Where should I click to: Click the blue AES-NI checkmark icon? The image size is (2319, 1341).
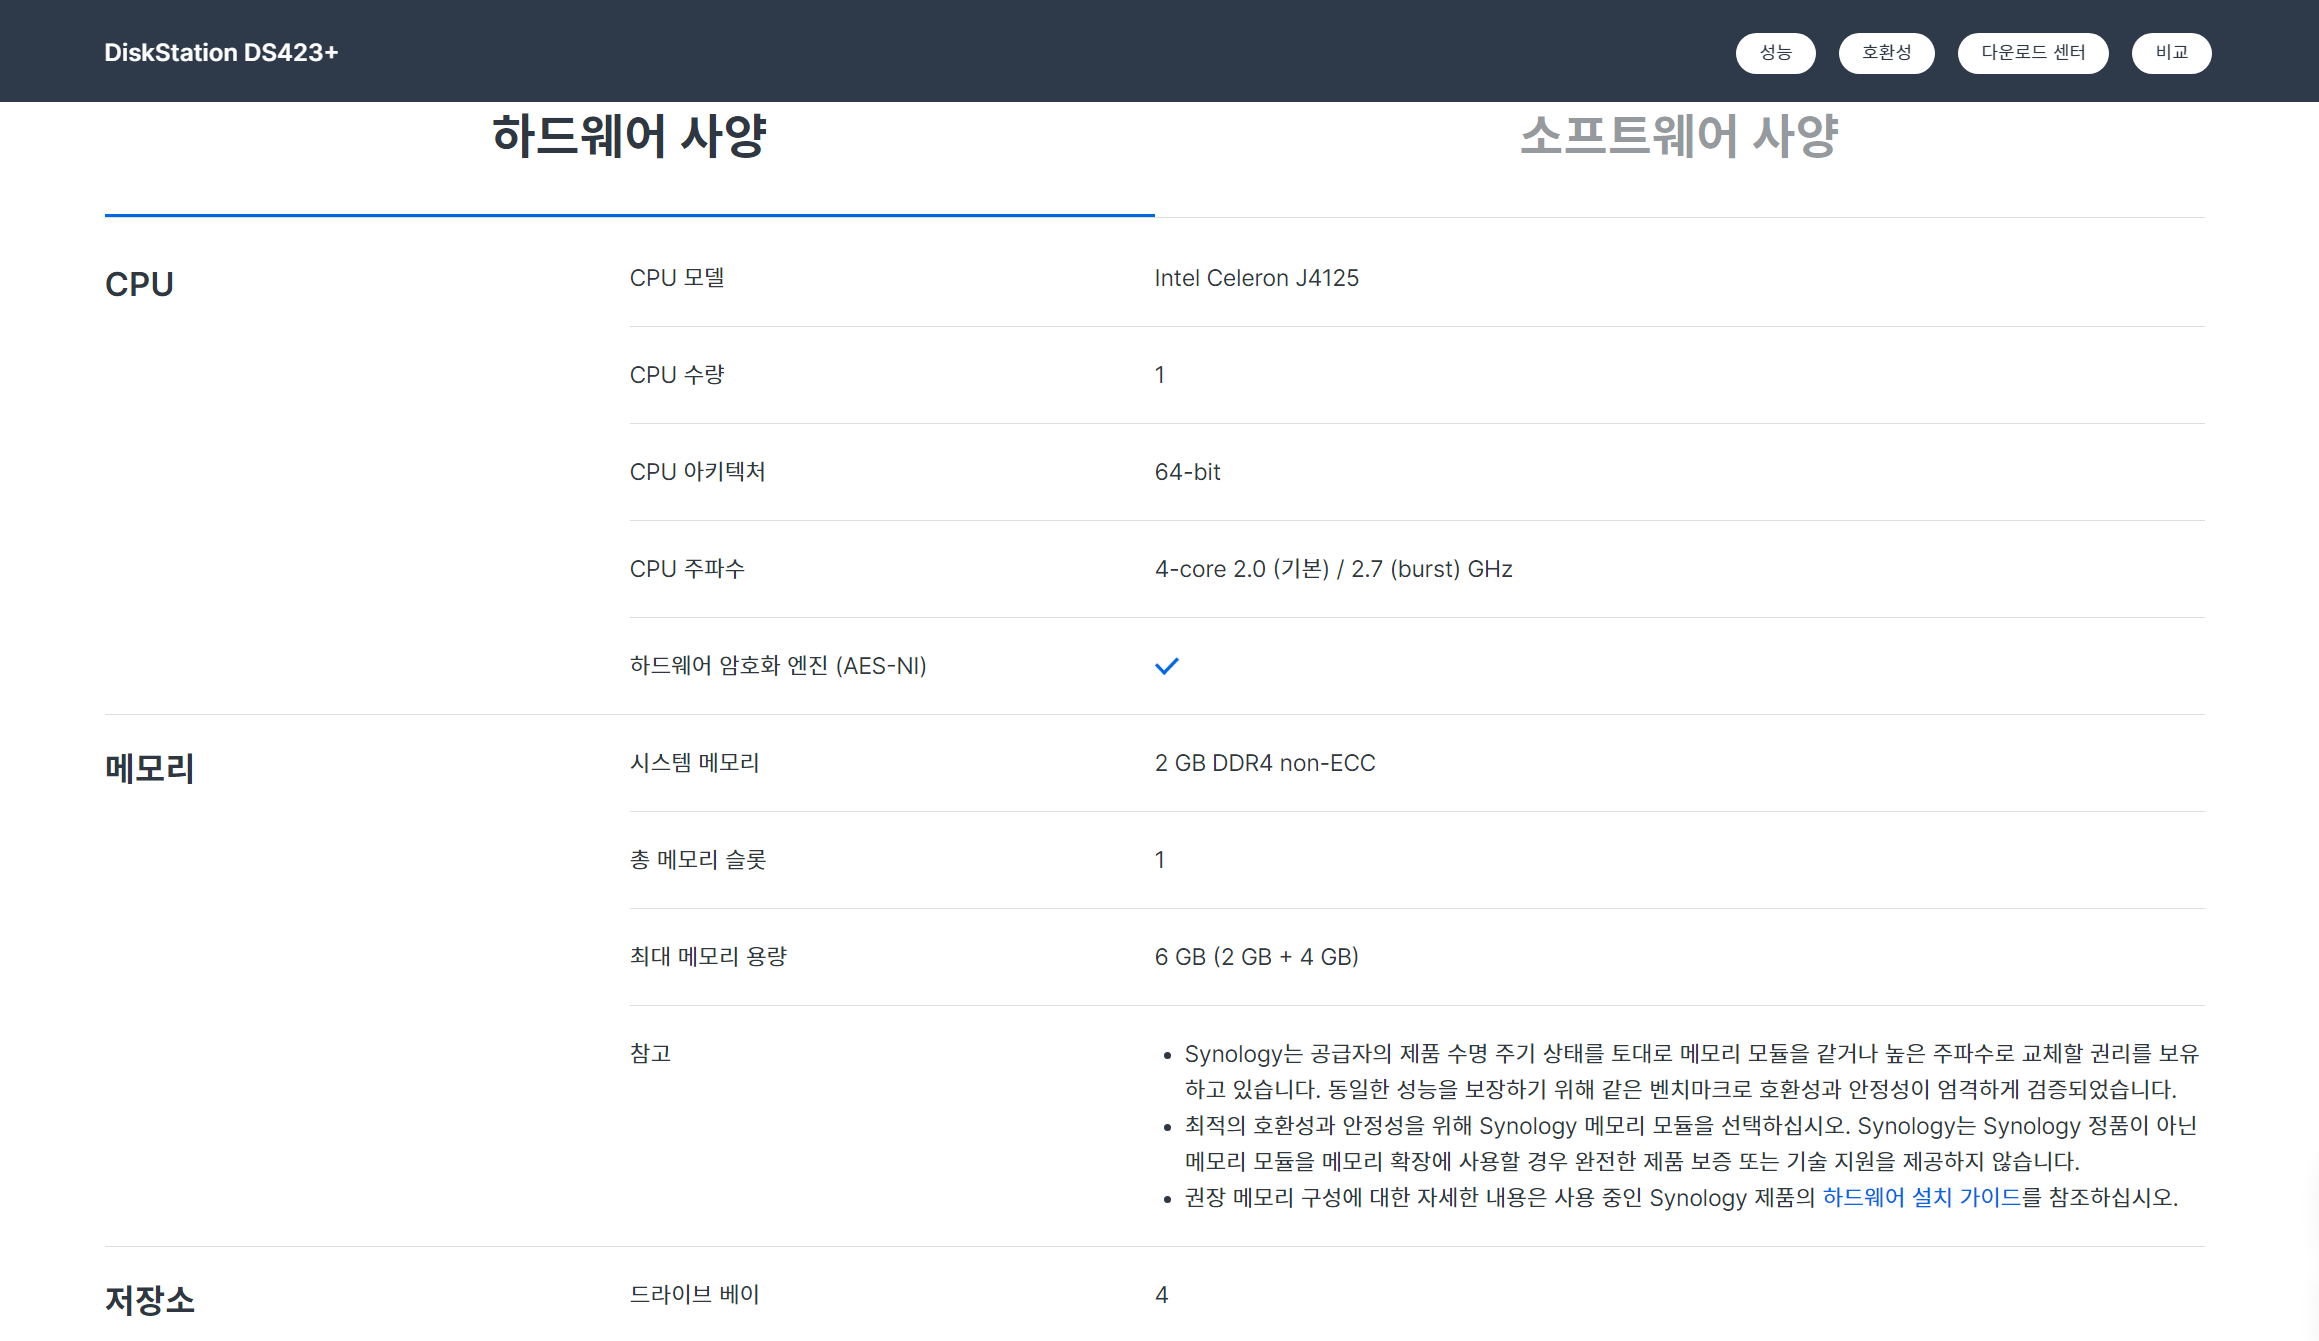(1166, 666)
